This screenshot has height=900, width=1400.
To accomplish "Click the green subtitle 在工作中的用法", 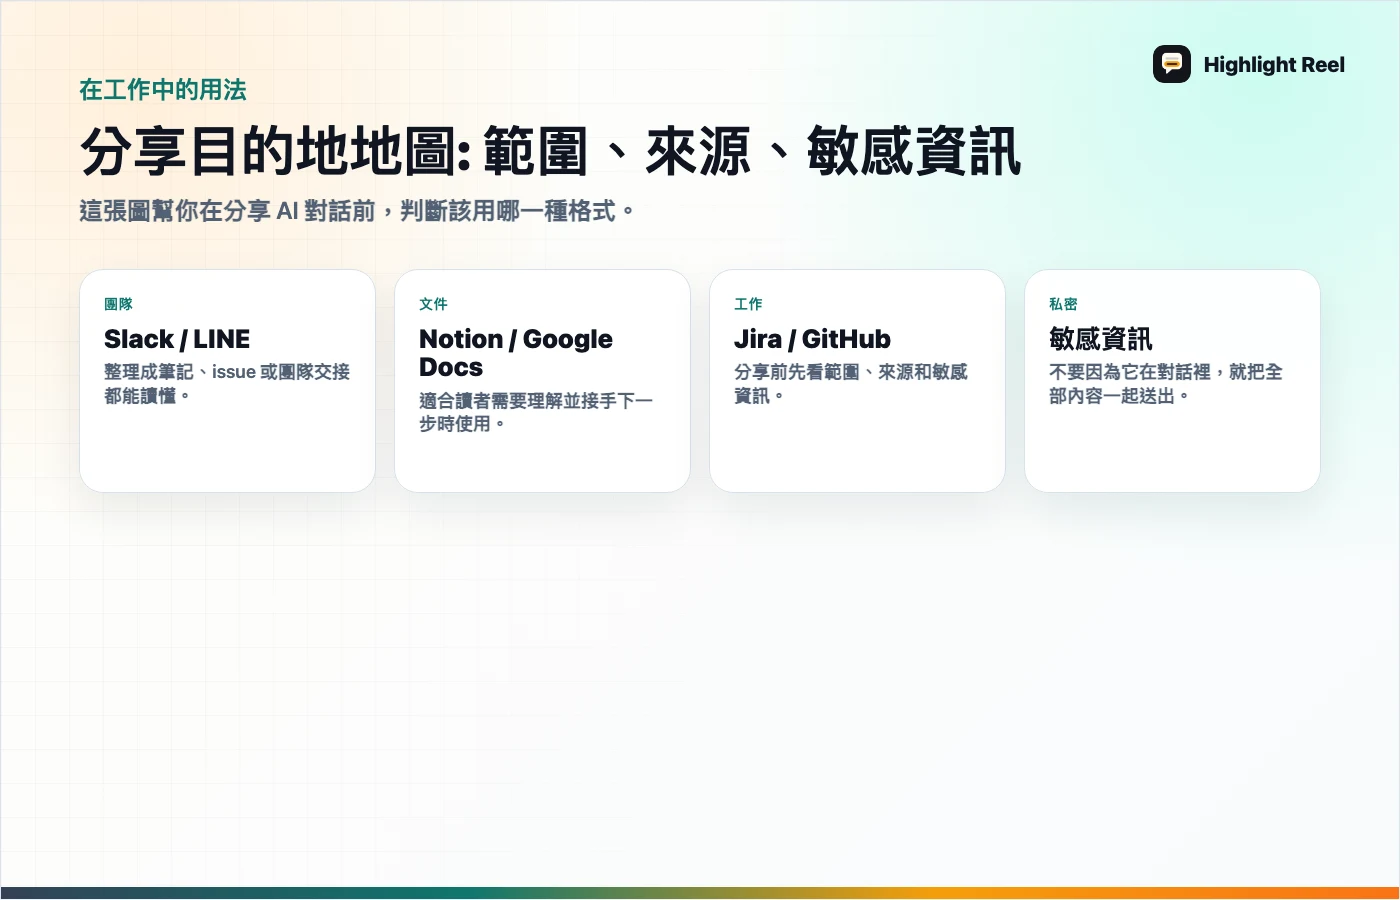I will pyautogui.click(x=163, y=90).
